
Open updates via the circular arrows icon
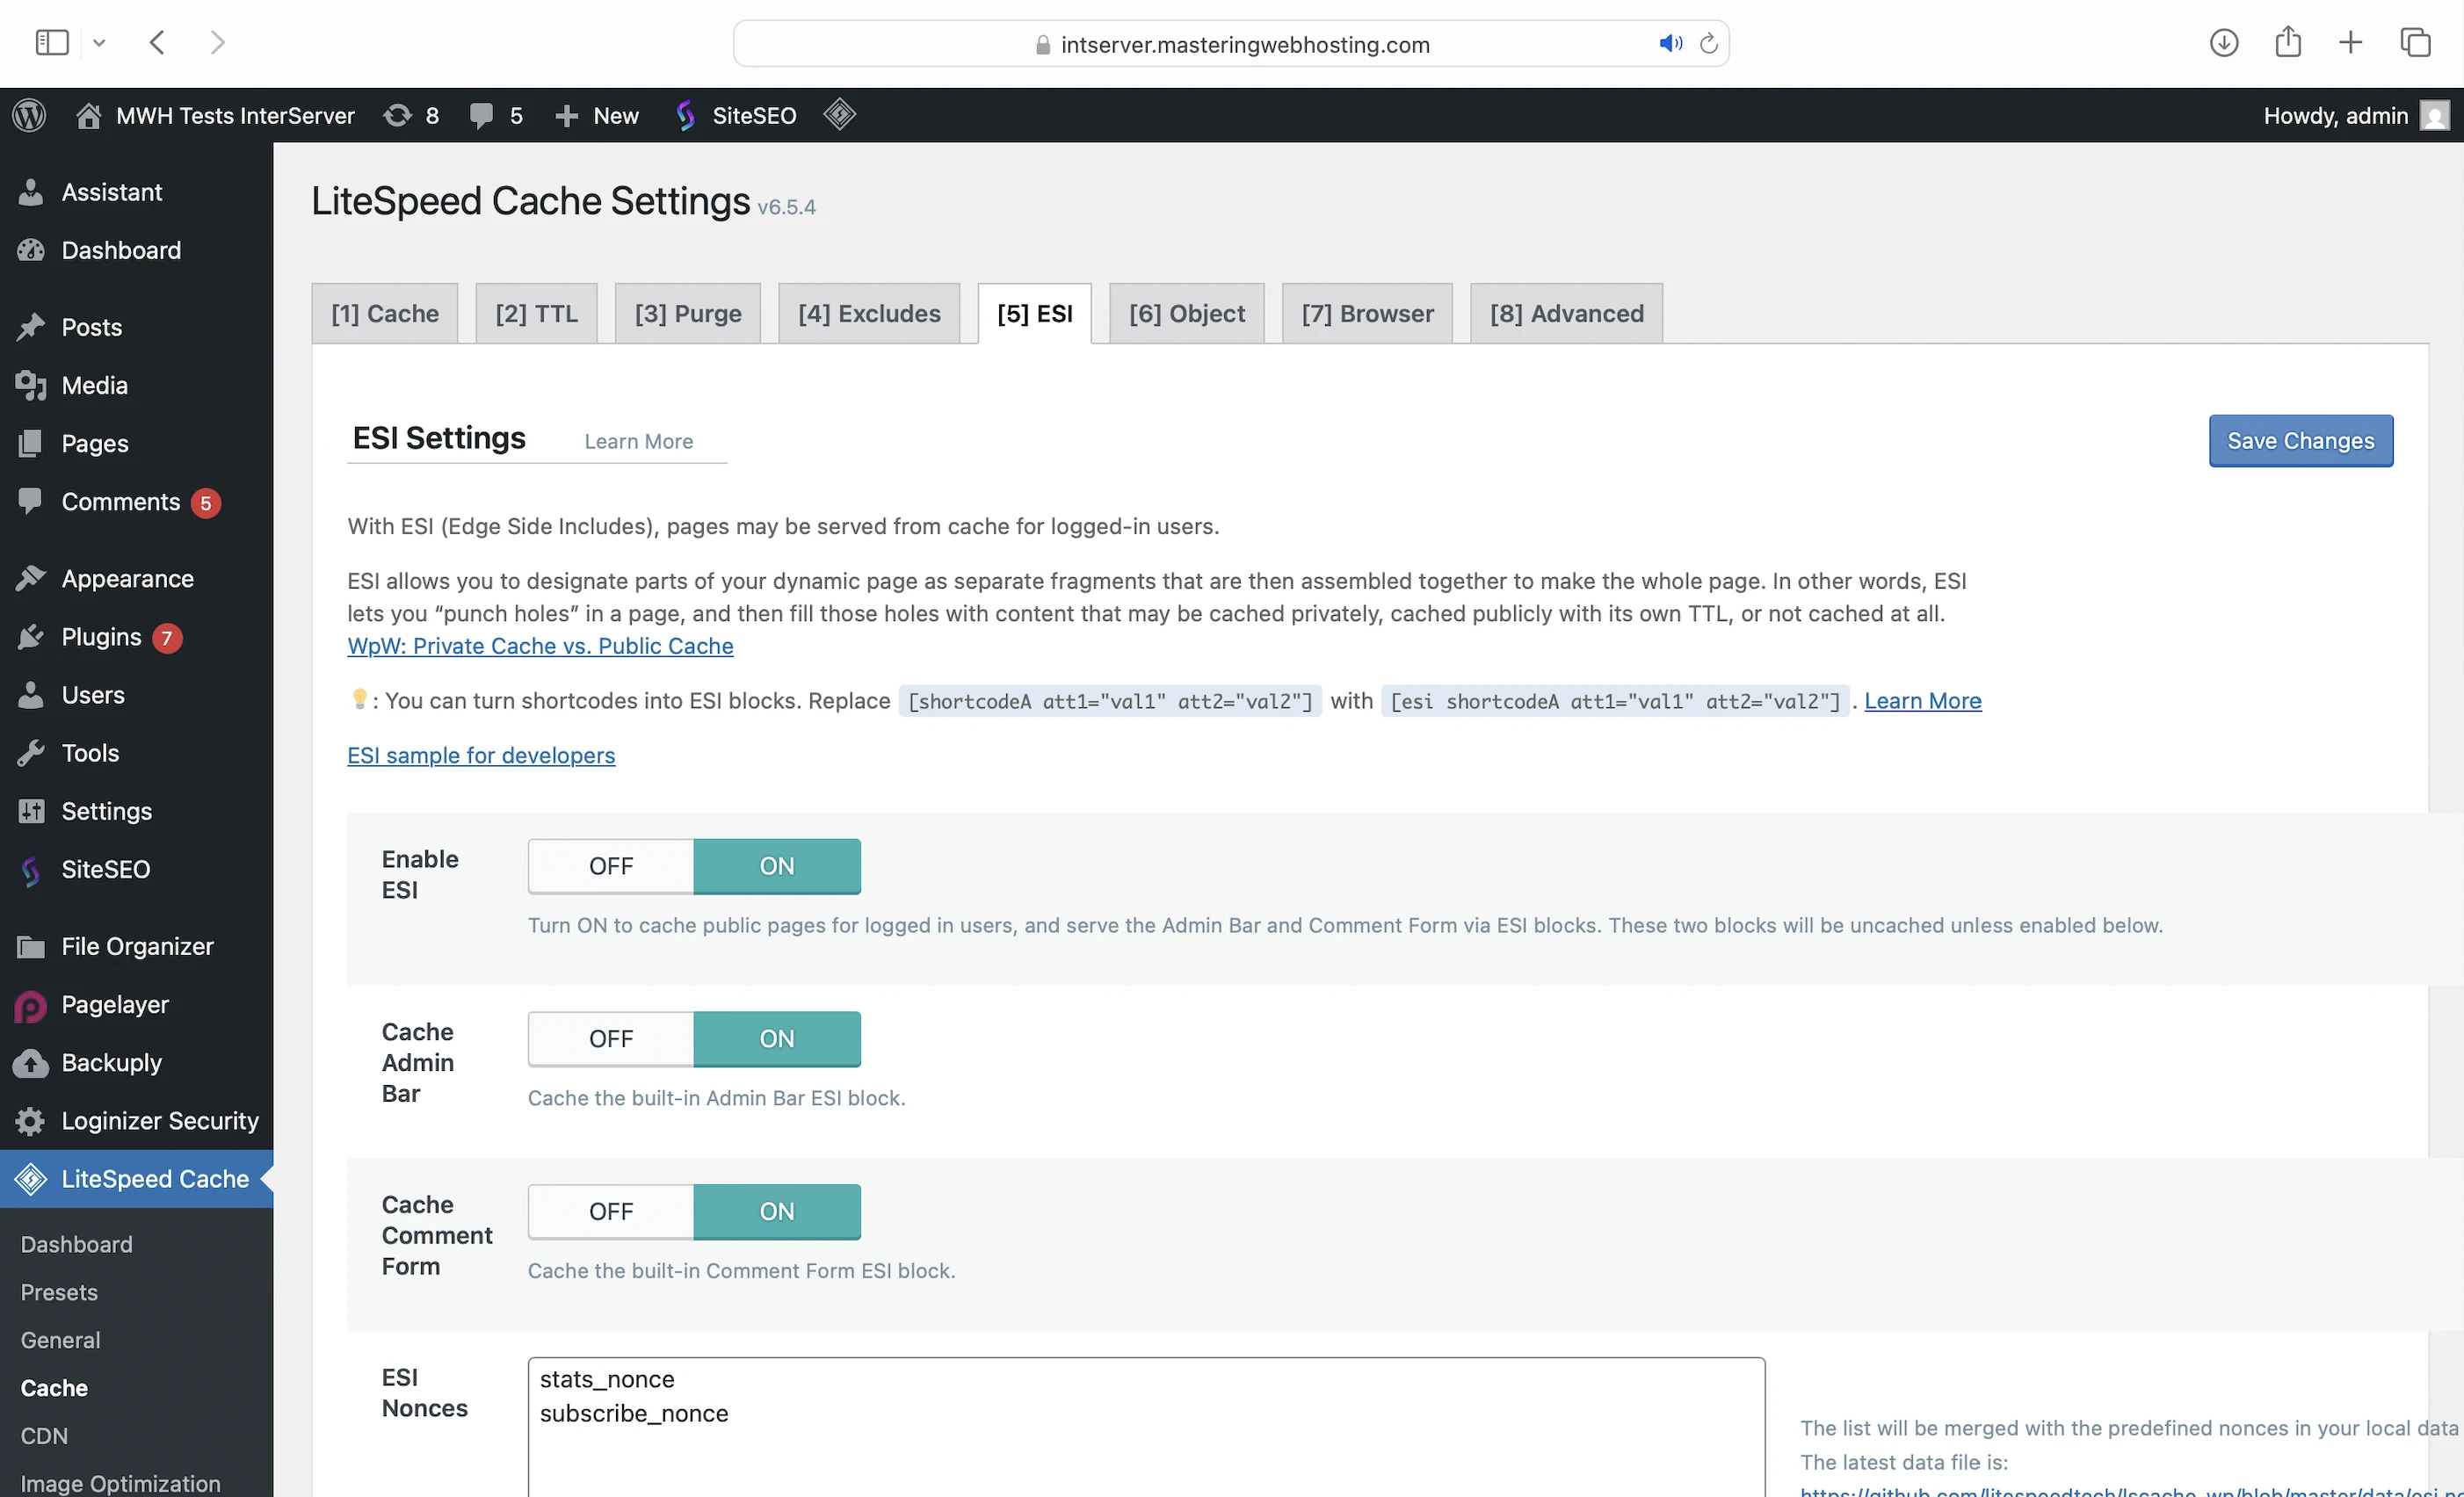[x=398, y=116]
